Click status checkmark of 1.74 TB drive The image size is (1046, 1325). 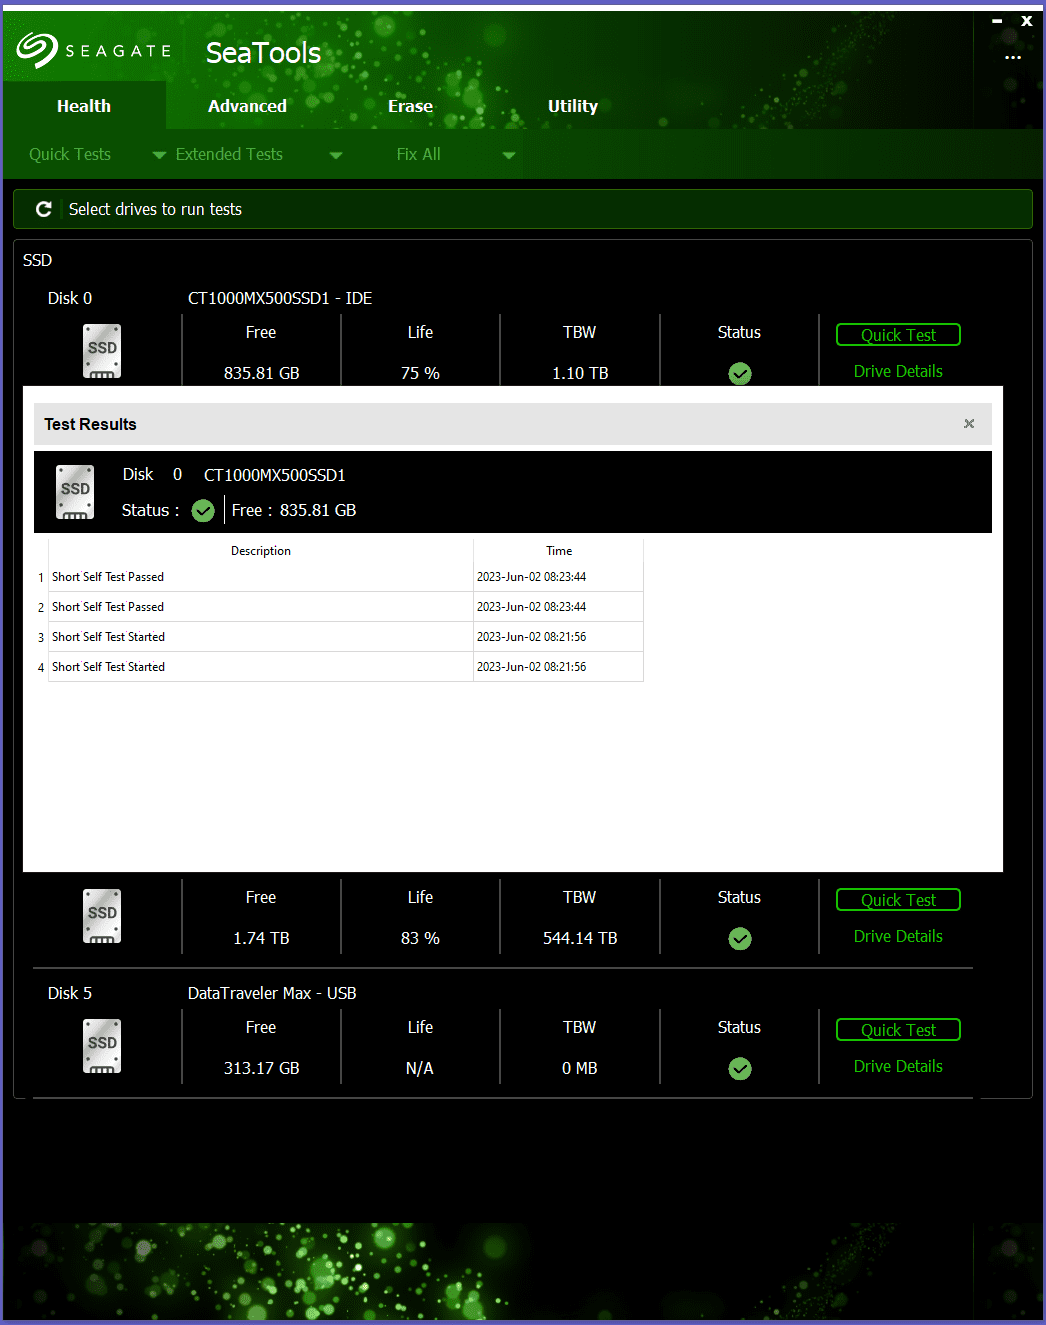tap(740, 938)
